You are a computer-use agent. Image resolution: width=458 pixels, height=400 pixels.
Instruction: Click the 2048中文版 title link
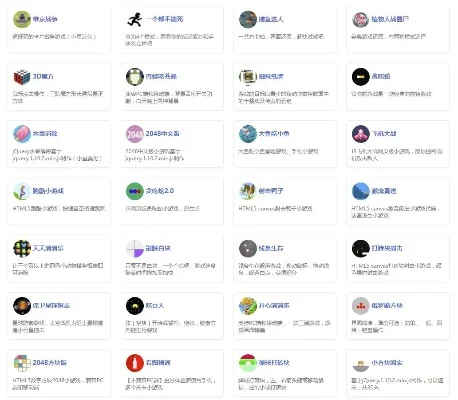[162, 134]
